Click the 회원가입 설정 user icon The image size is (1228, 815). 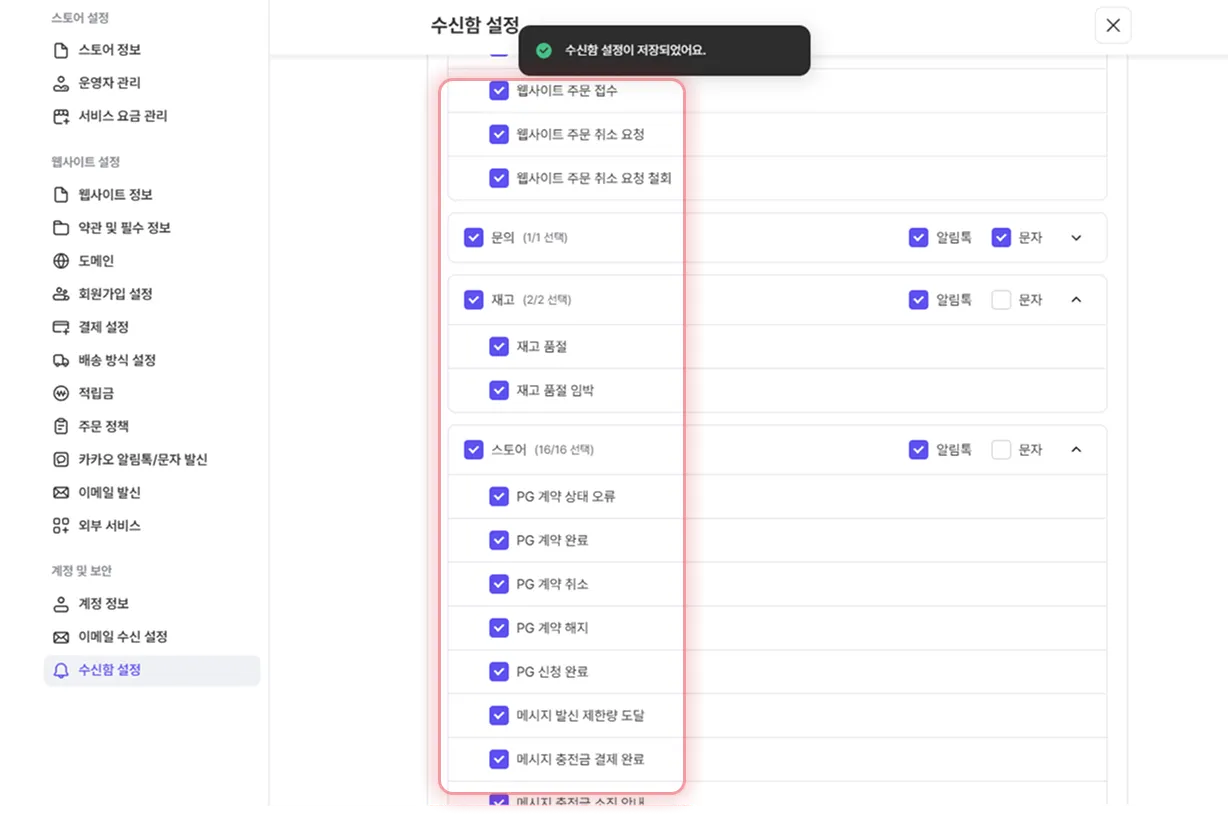(x=61, y=294)
